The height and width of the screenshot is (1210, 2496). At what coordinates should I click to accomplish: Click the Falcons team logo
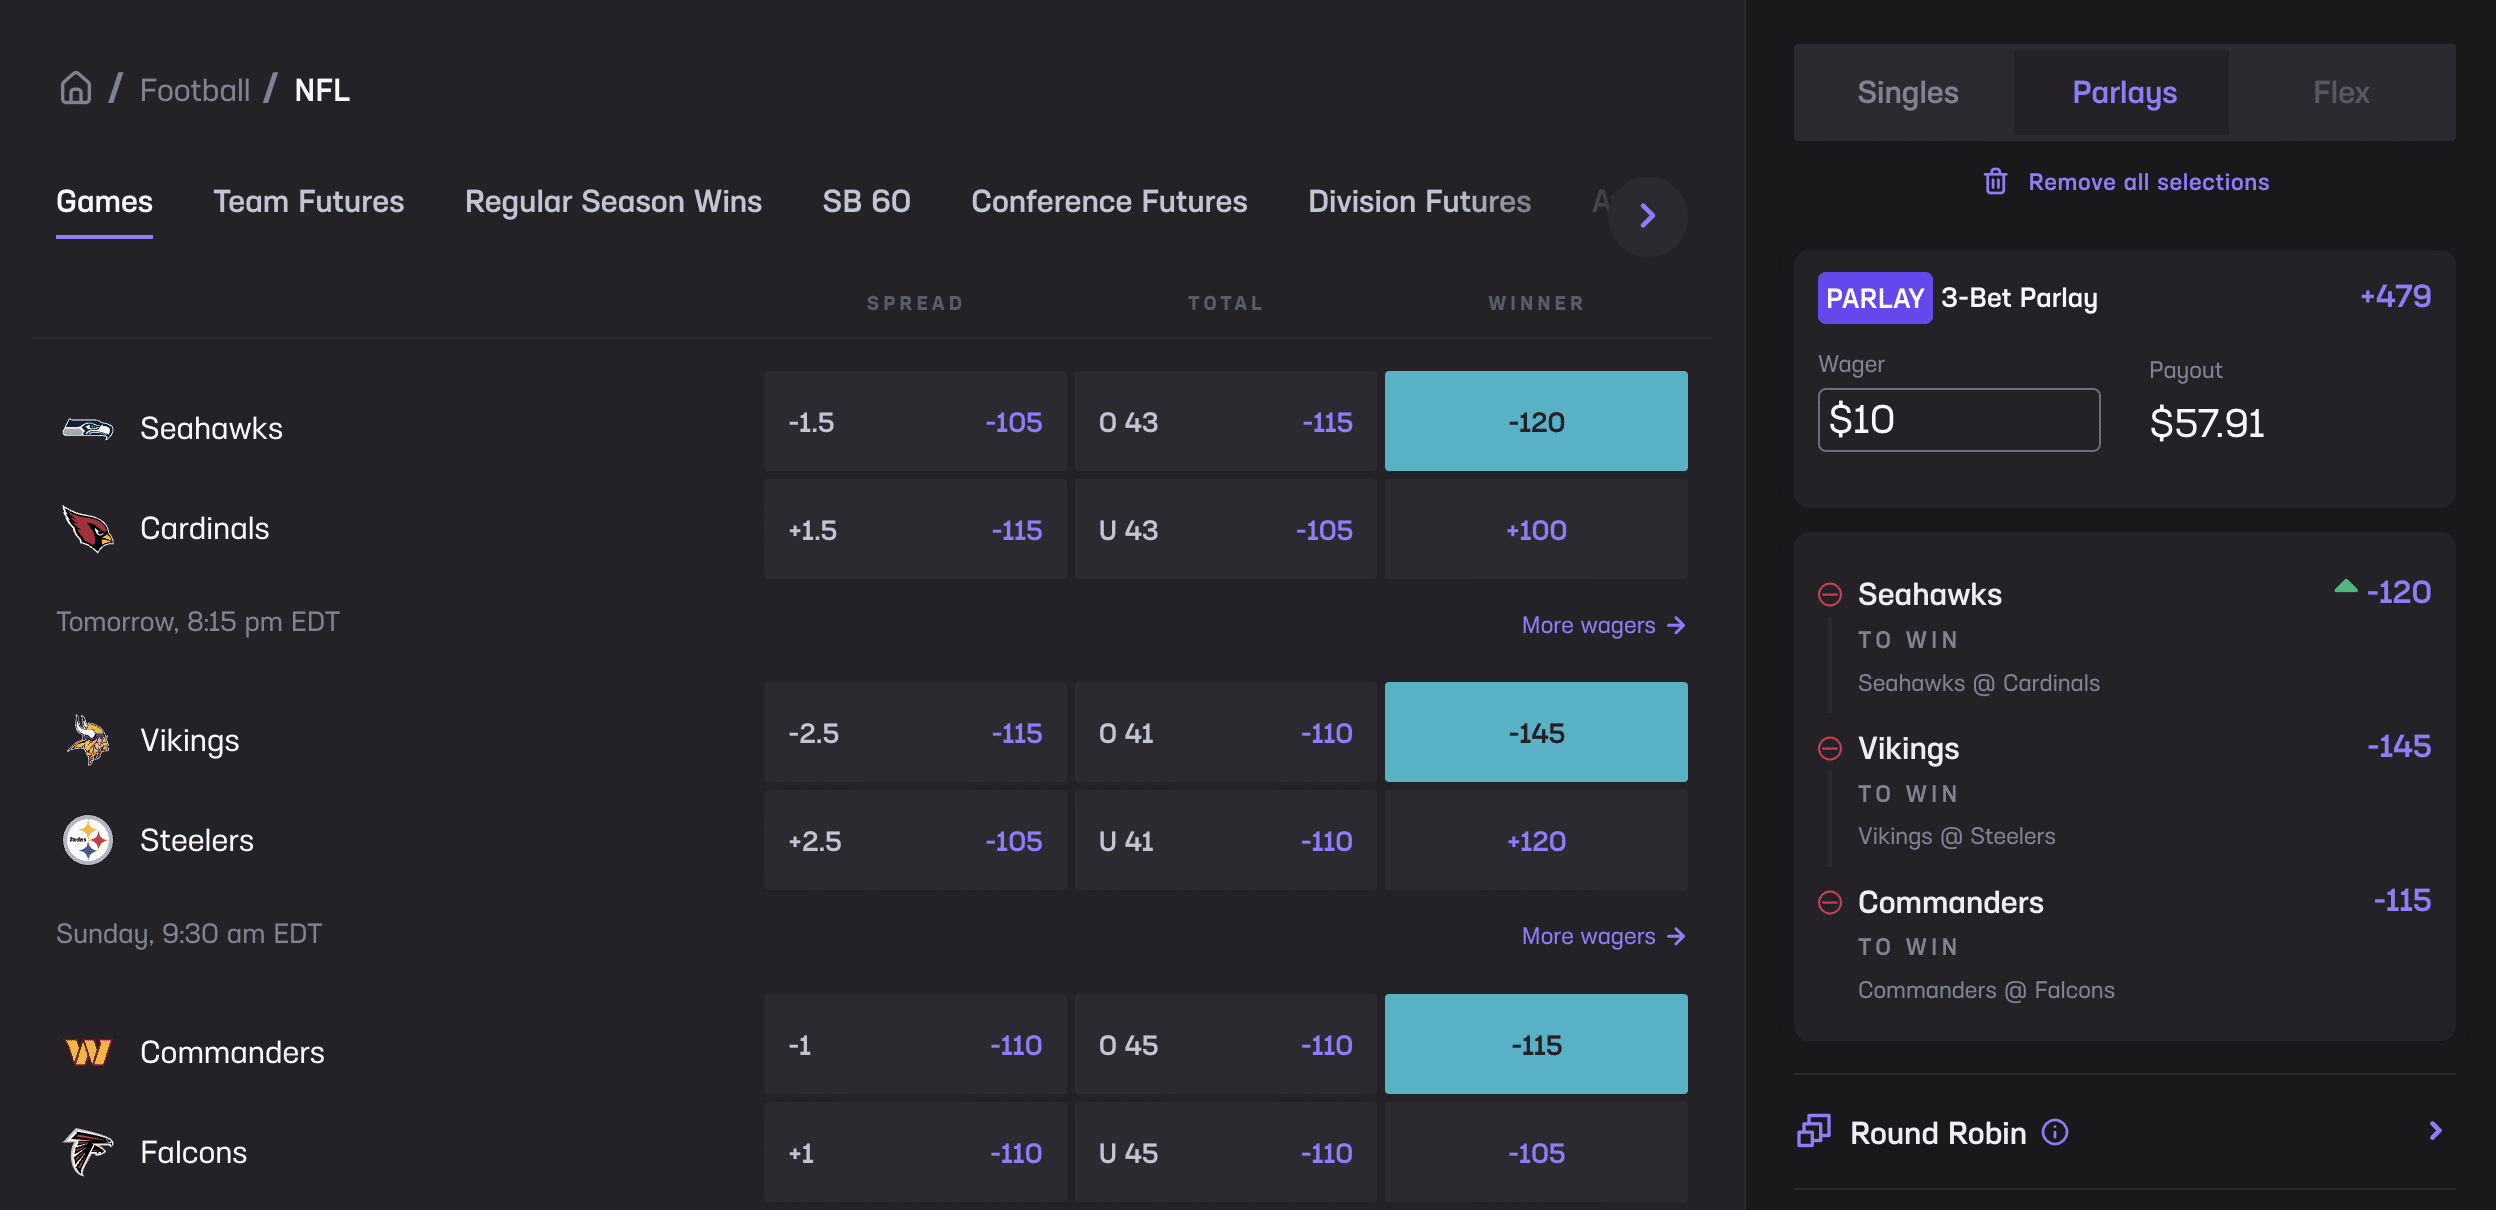88,1151
